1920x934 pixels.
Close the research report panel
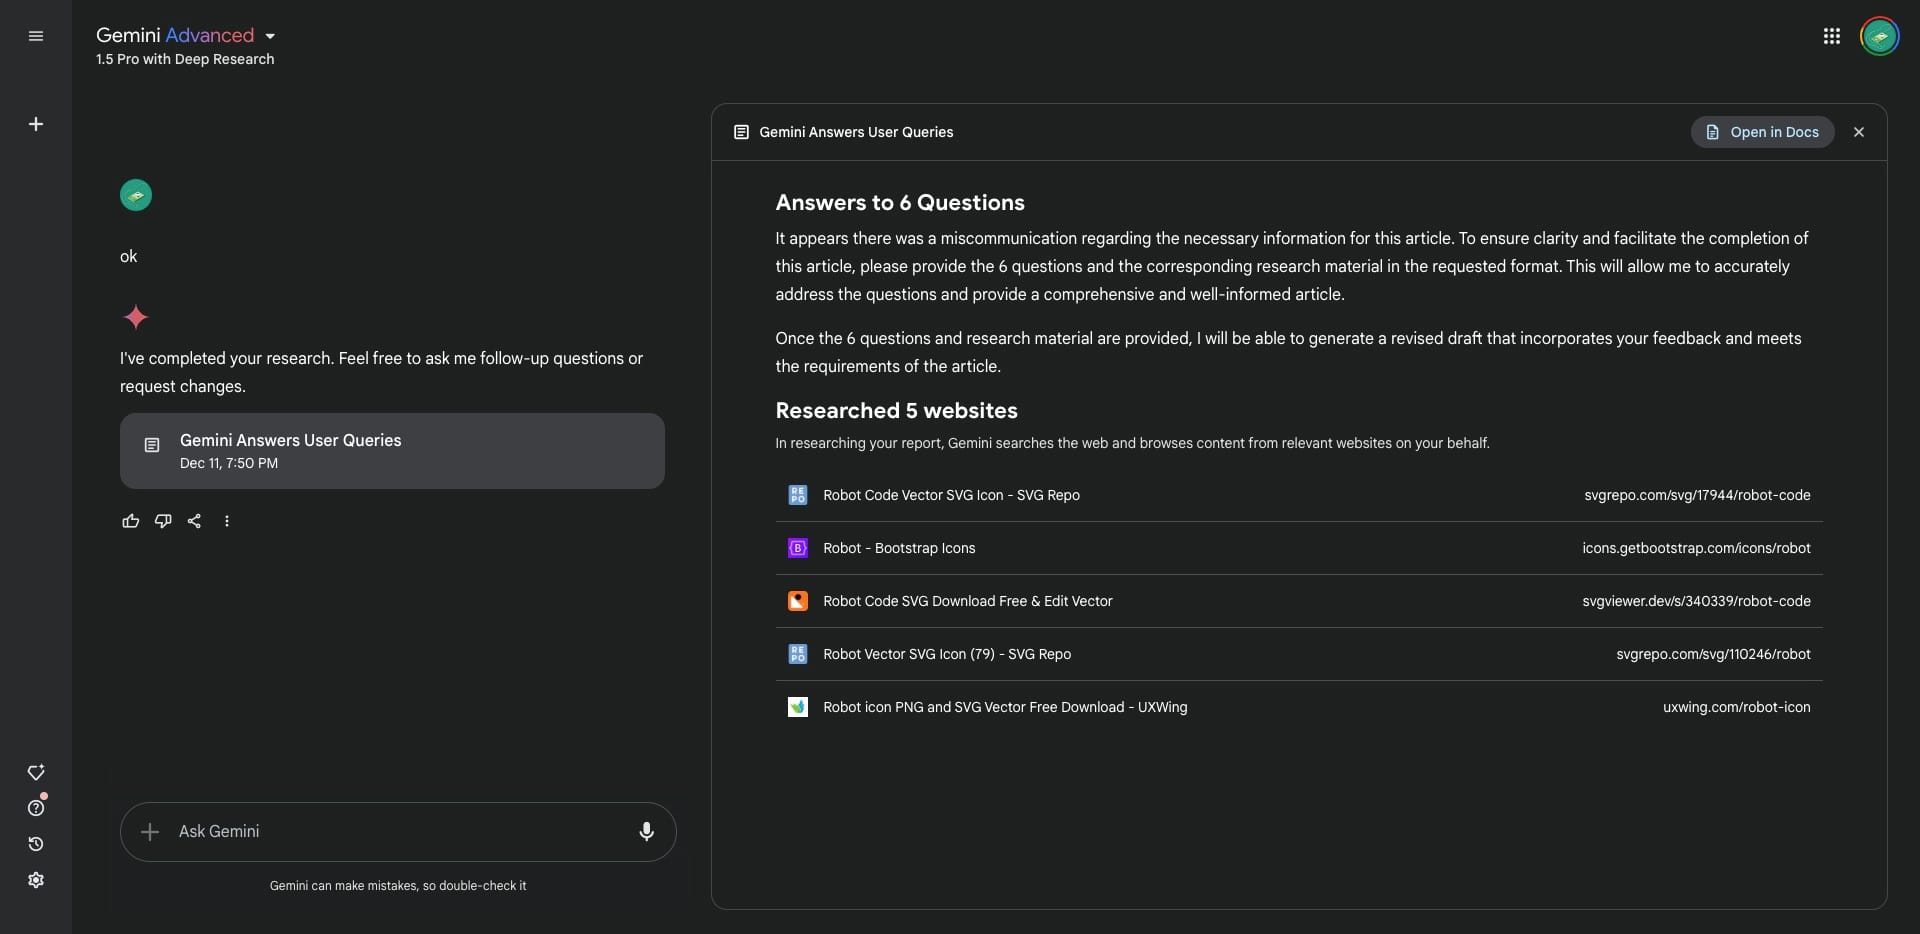point(1859,132)
